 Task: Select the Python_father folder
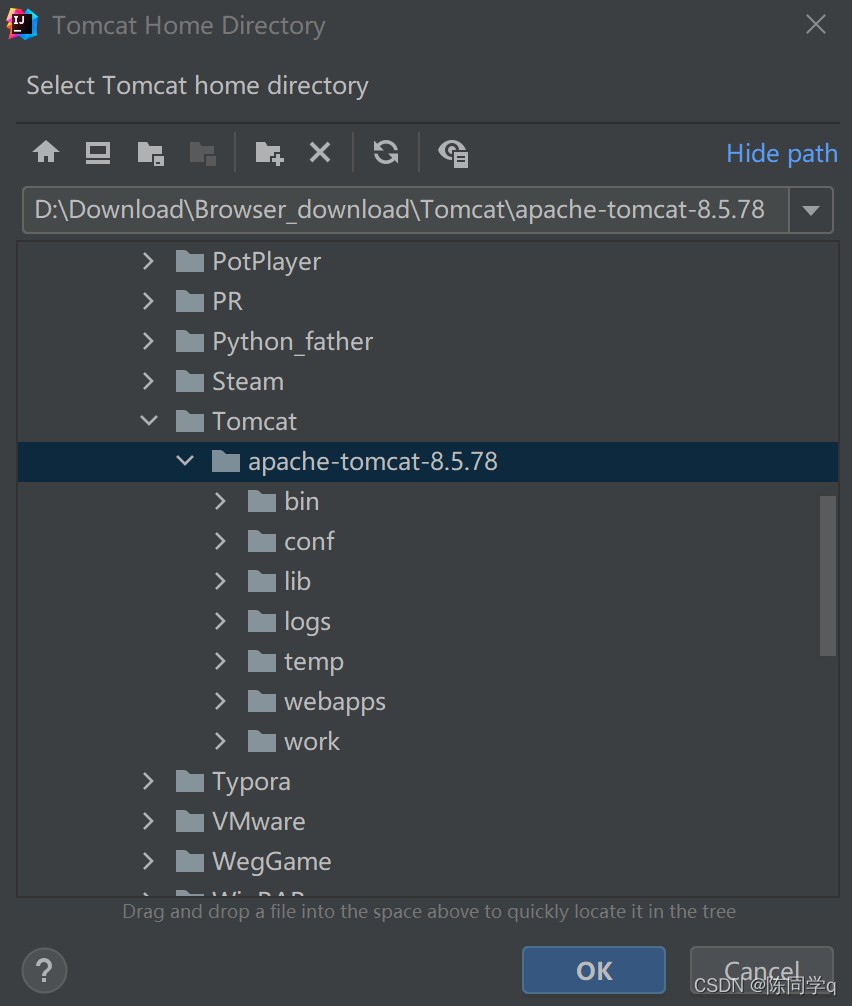point(274,341)
